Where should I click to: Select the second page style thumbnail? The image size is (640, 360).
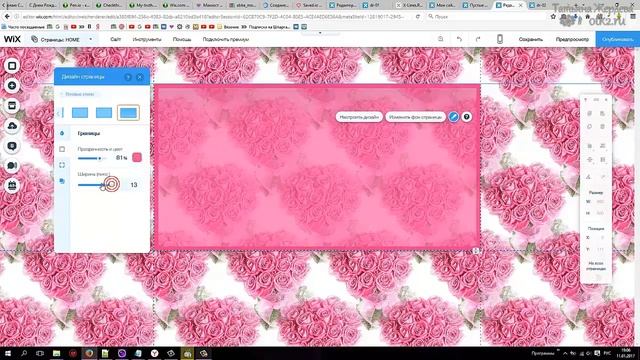pos(104,113)
